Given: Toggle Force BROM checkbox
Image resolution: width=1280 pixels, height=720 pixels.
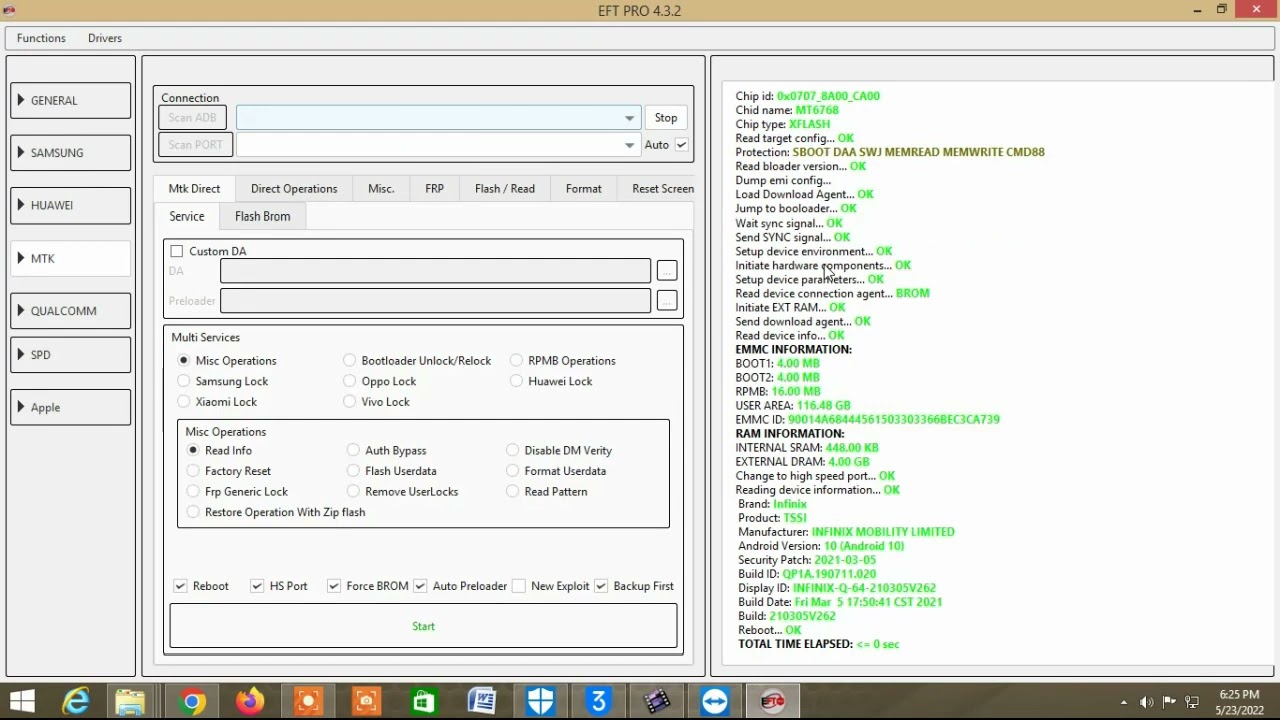Looking at the screenshot, I should 334,586.
